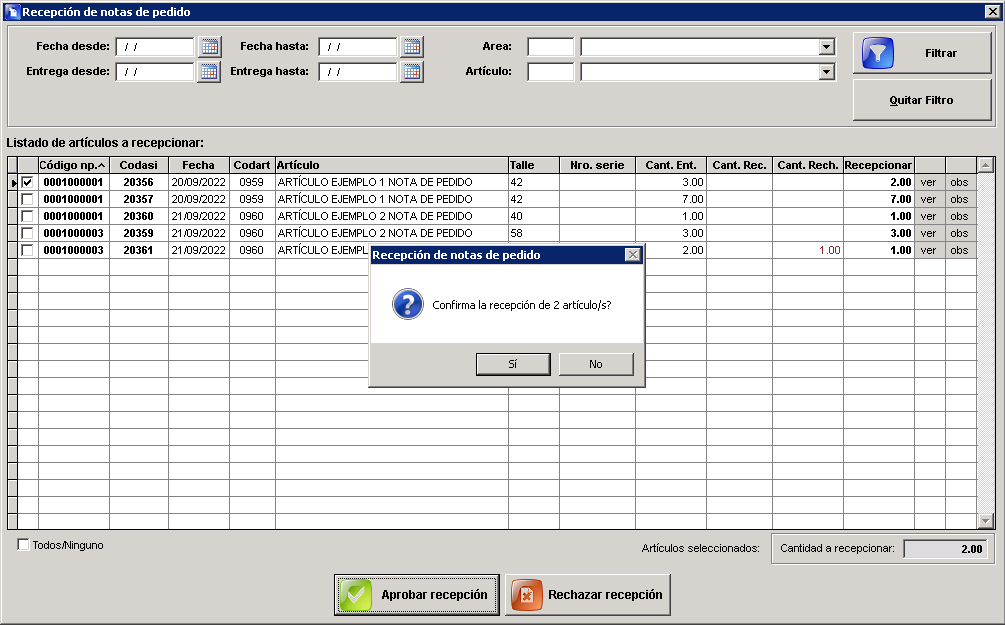1005x625 pixels.
Task: Click 'ver' for Codasi 20361 row
Action: pyautogui.click(x=929, y=250)
